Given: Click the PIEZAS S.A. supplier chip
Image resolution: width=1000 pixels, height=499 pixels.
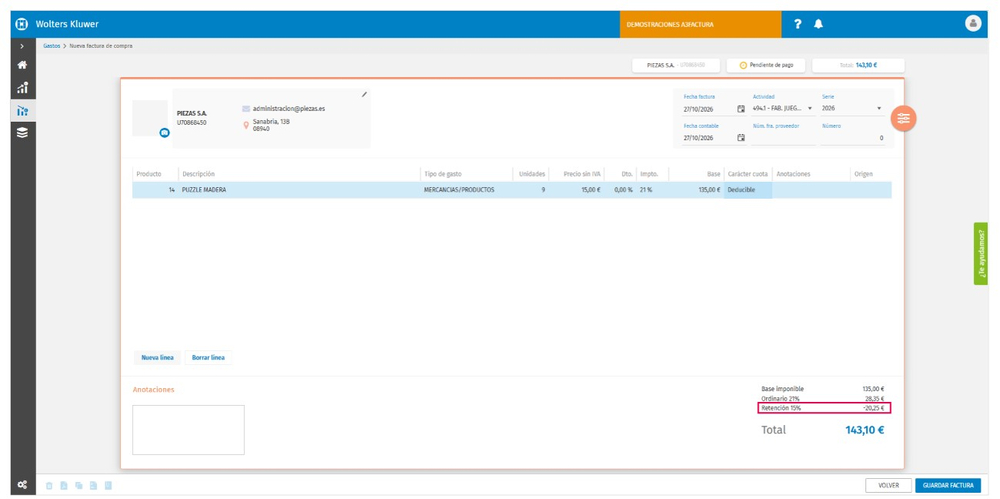Looking at the screenshot, I should pyautogui.click(x=676, y=65).
